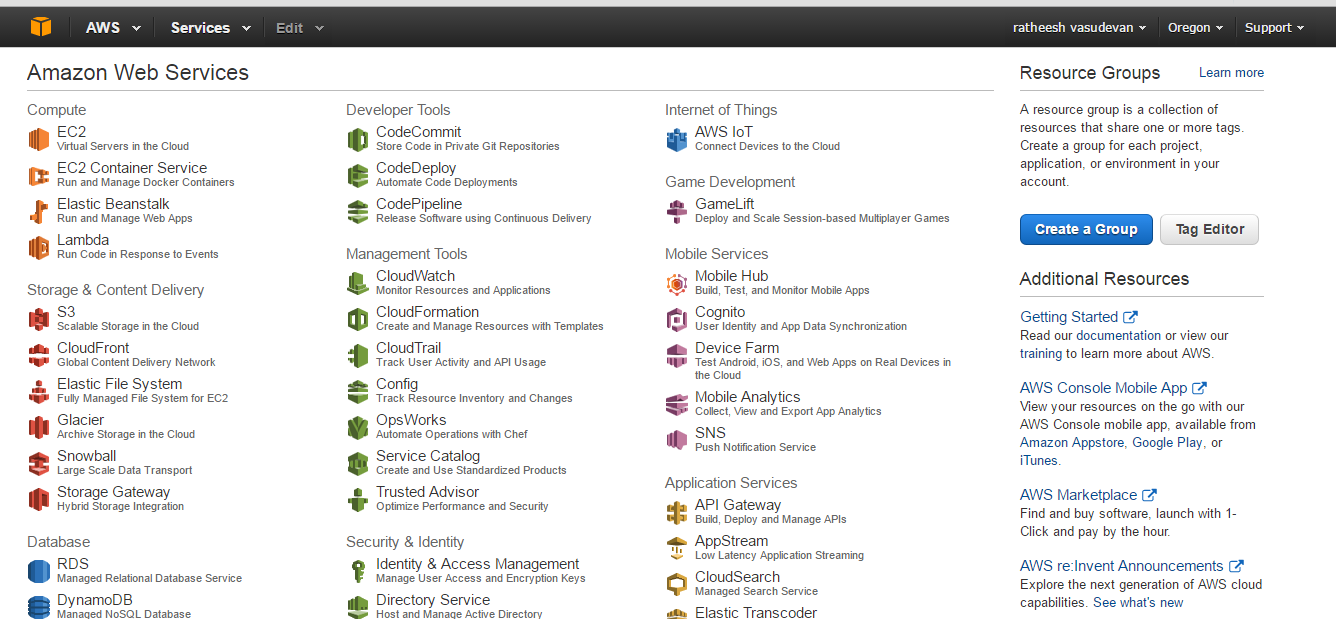Viewport: 1336px width, 619px height.
Task: Click the AWS IoT icon
Action: (677, 139)
